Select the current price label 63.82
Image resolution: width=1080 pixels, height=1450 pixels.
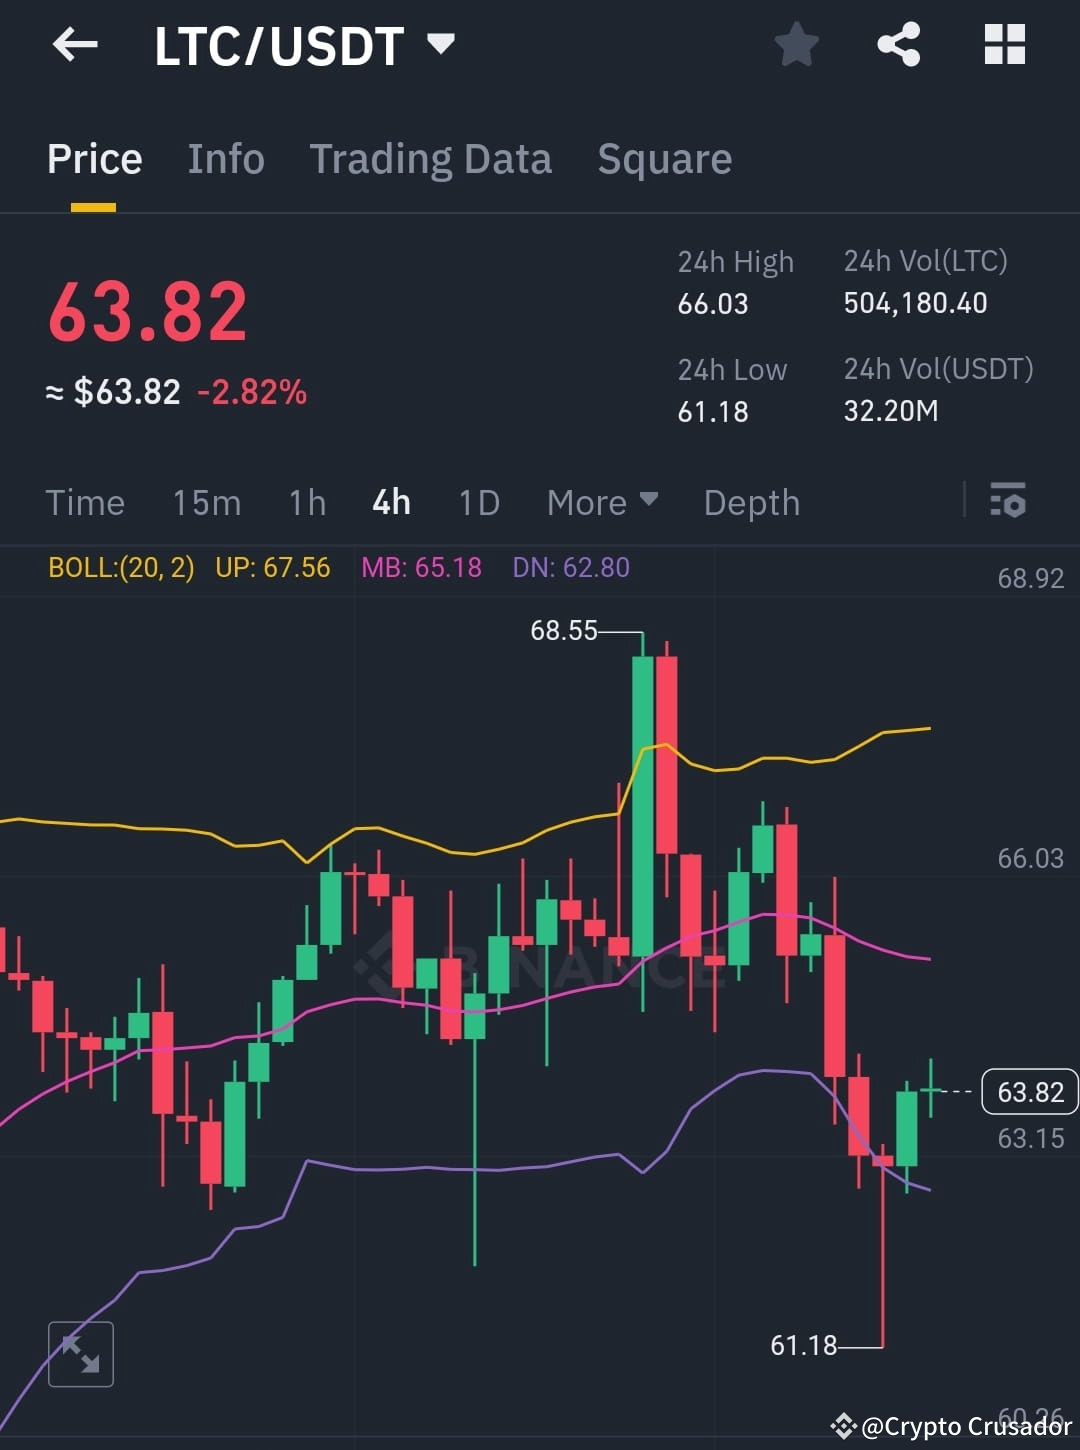[x=1028, y=1092]
